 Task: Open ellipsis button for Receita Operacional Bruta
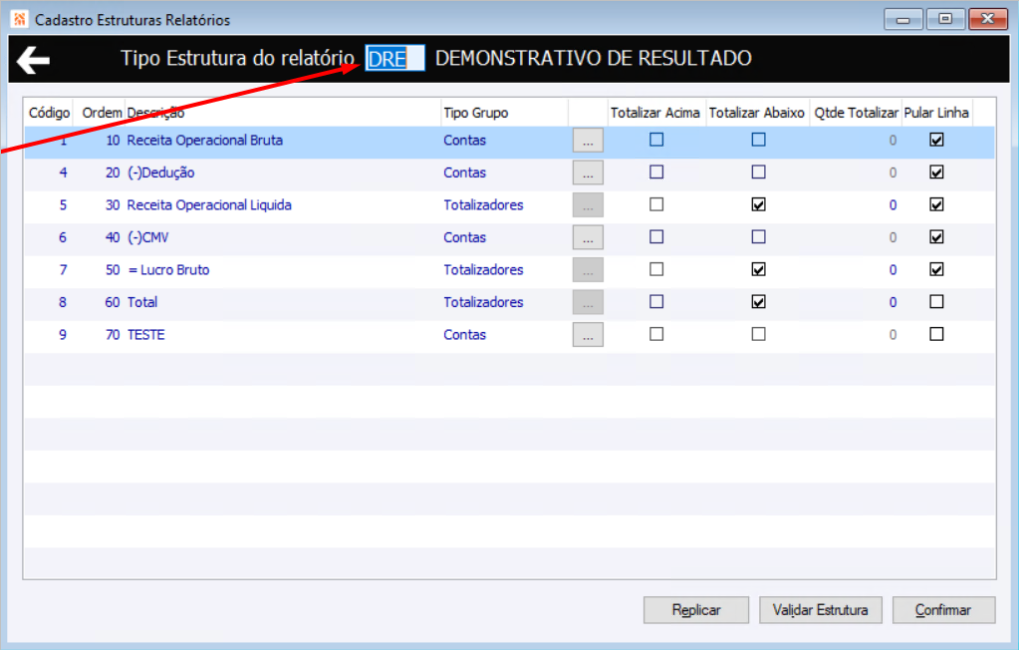coord(587,140)
